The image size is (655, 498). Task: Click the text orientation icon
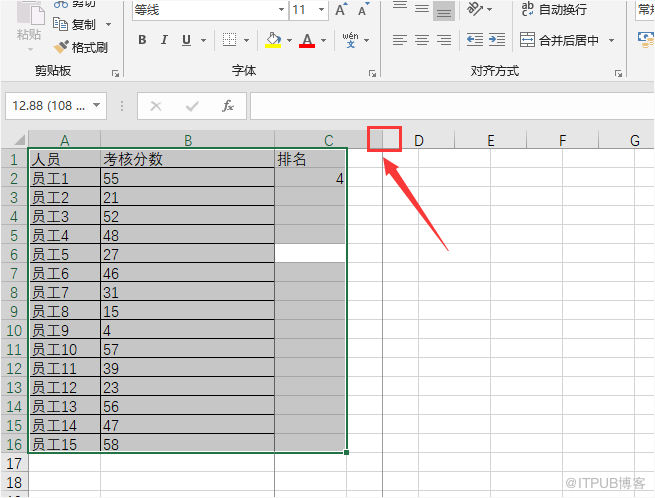475,9
